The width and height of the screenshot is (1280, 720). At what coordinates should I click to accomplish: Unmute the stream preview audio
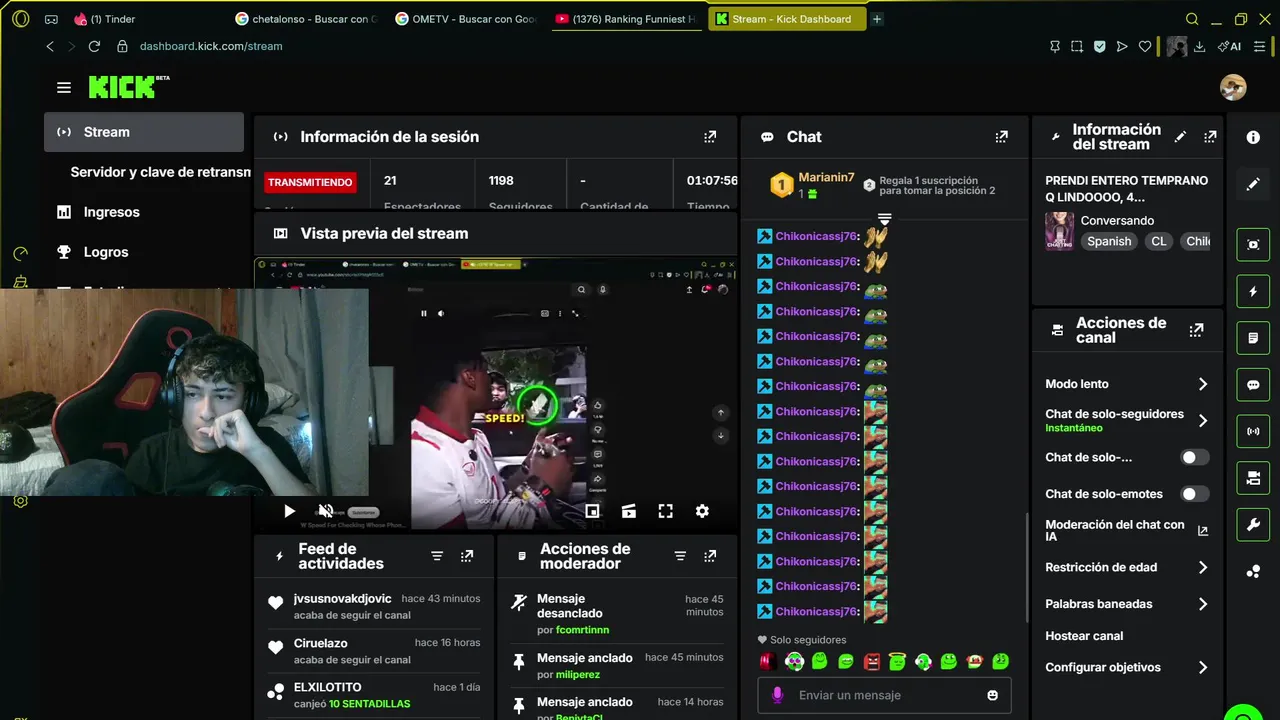pyautogui.click(x=325, y=511)
